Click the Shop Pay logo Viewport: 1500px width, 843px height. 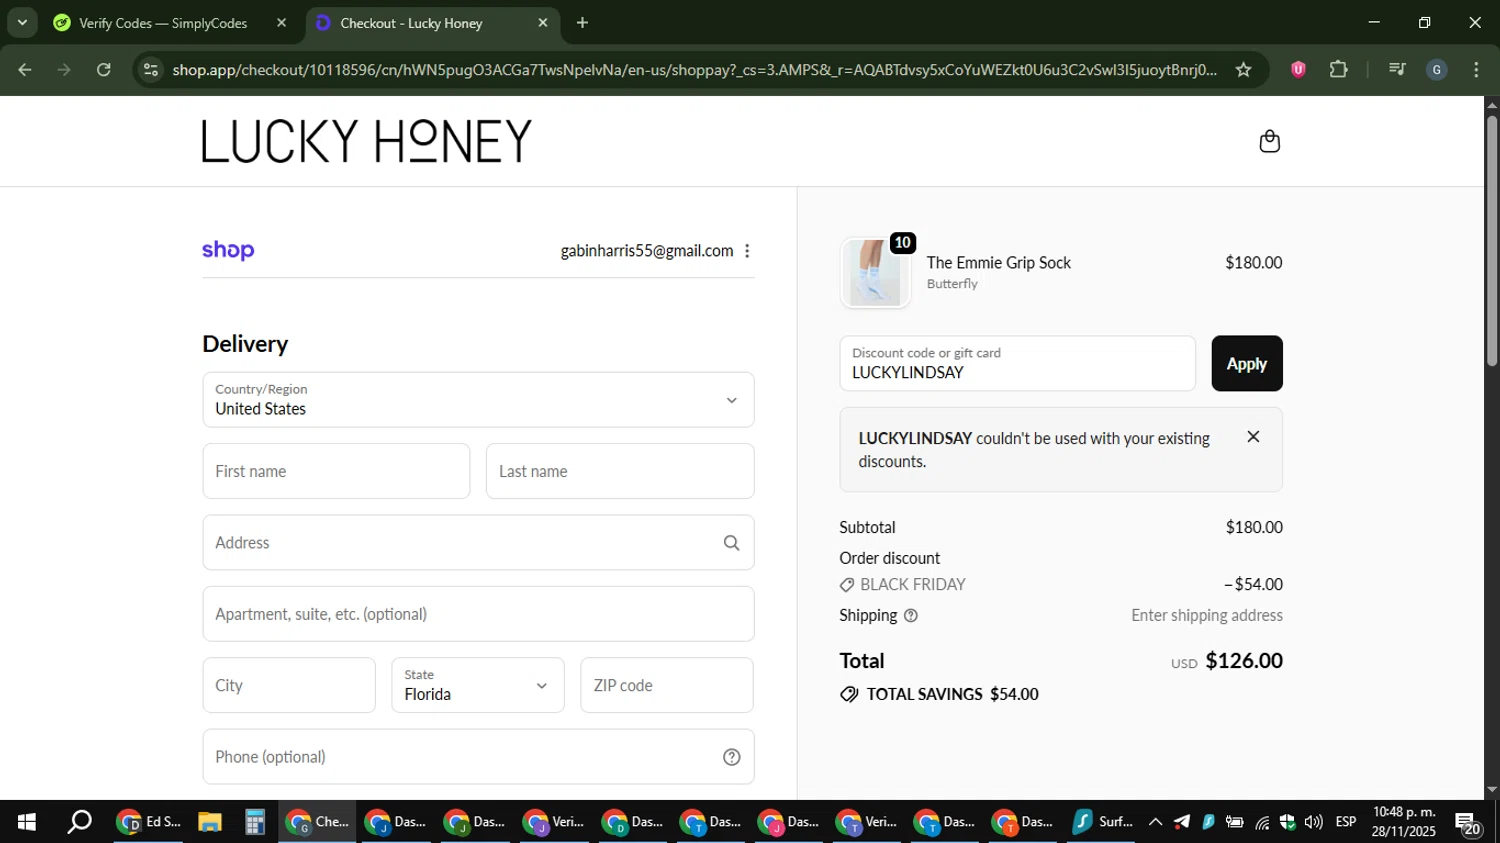point(228,250)
